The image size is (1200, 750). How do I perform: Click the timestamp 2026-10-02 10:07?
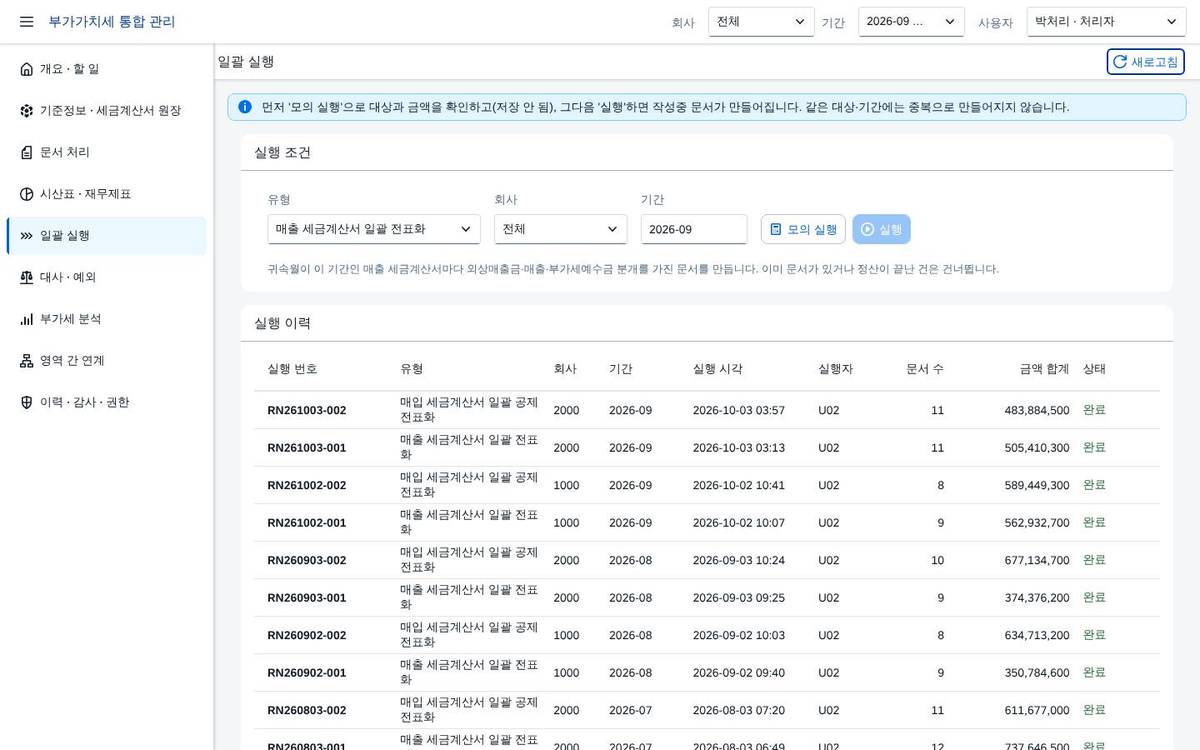pos(739,523)
